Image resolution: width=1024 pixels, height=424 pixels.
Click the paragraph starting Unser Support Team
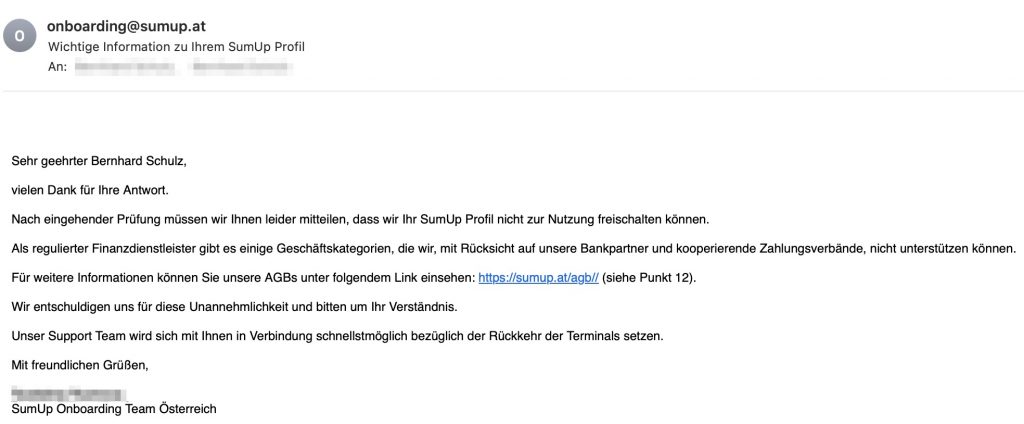pyautogui.click(x=337, y=336)
